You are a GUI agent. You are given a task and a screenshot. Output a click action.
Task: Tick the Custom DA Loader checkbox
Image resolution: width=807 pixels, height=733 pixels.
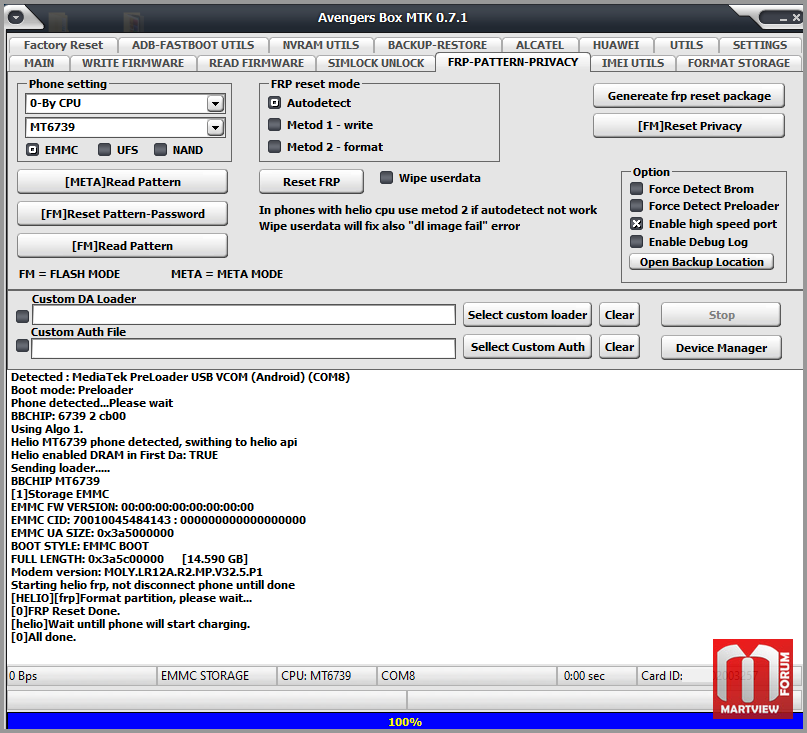pyautogui.click(x=22, y=316)
